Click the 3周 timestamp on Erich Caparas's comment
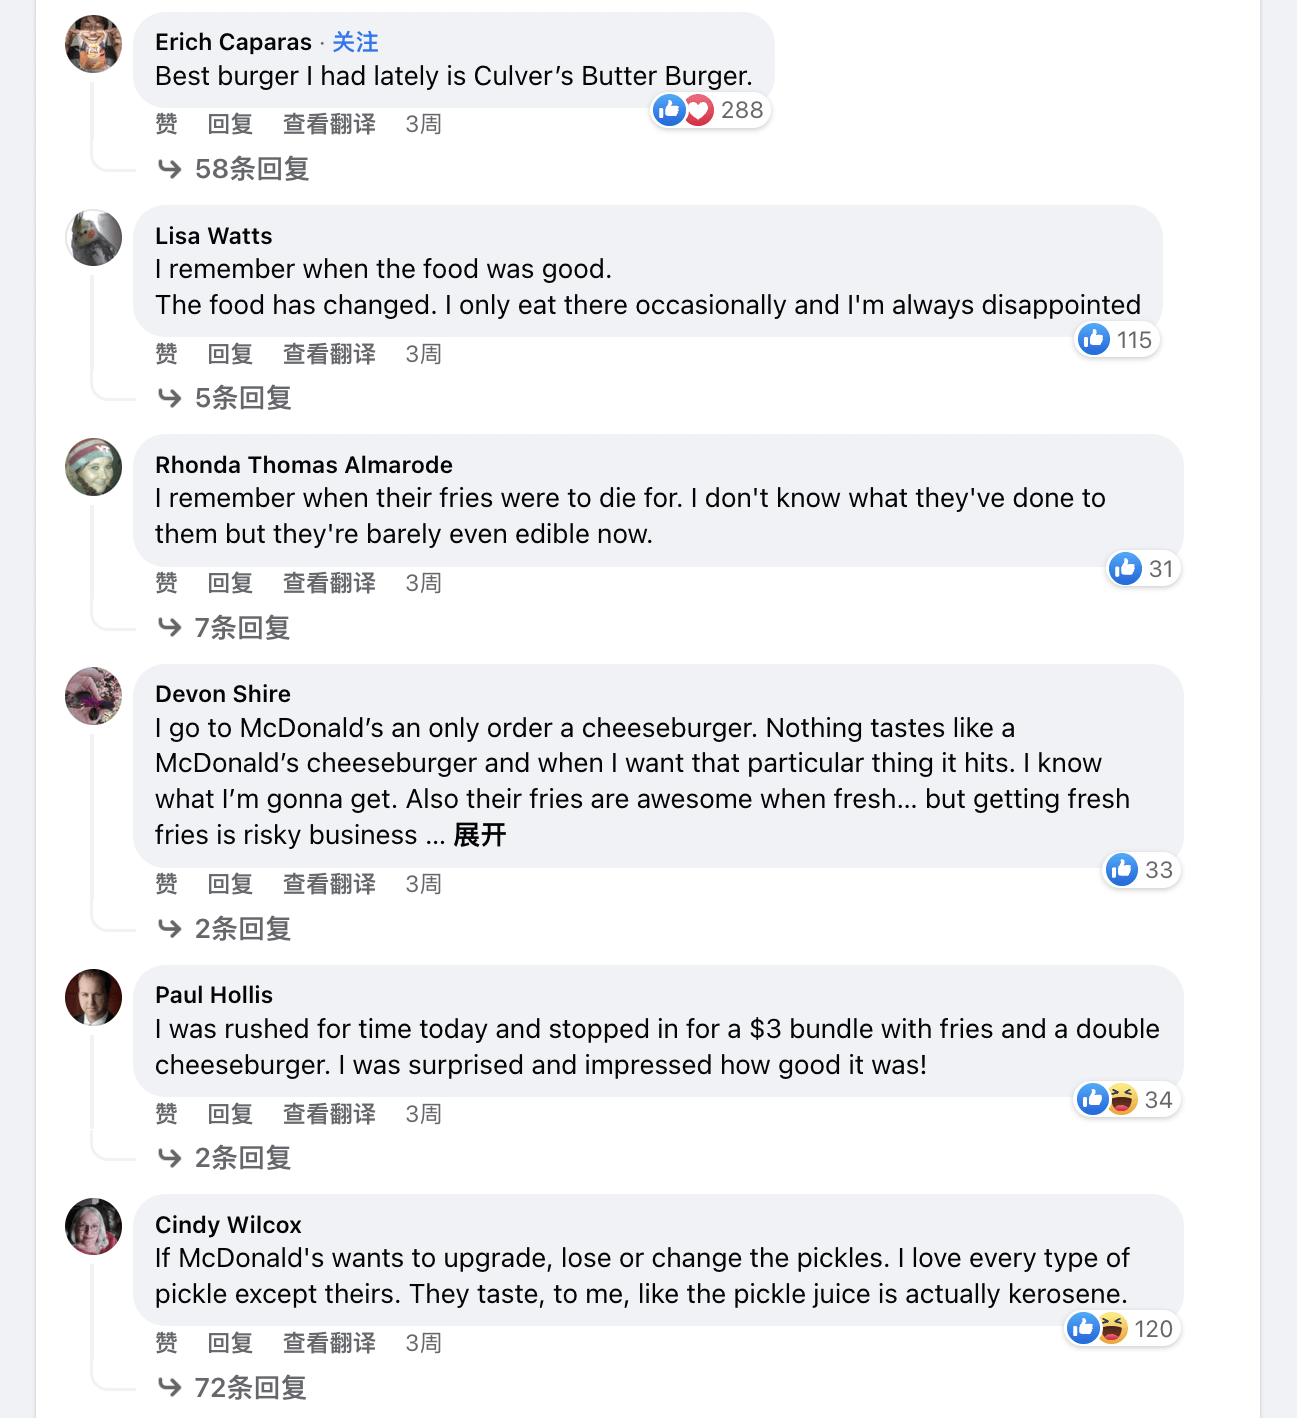1297x1418 pixels. click(x=423, y=124)
